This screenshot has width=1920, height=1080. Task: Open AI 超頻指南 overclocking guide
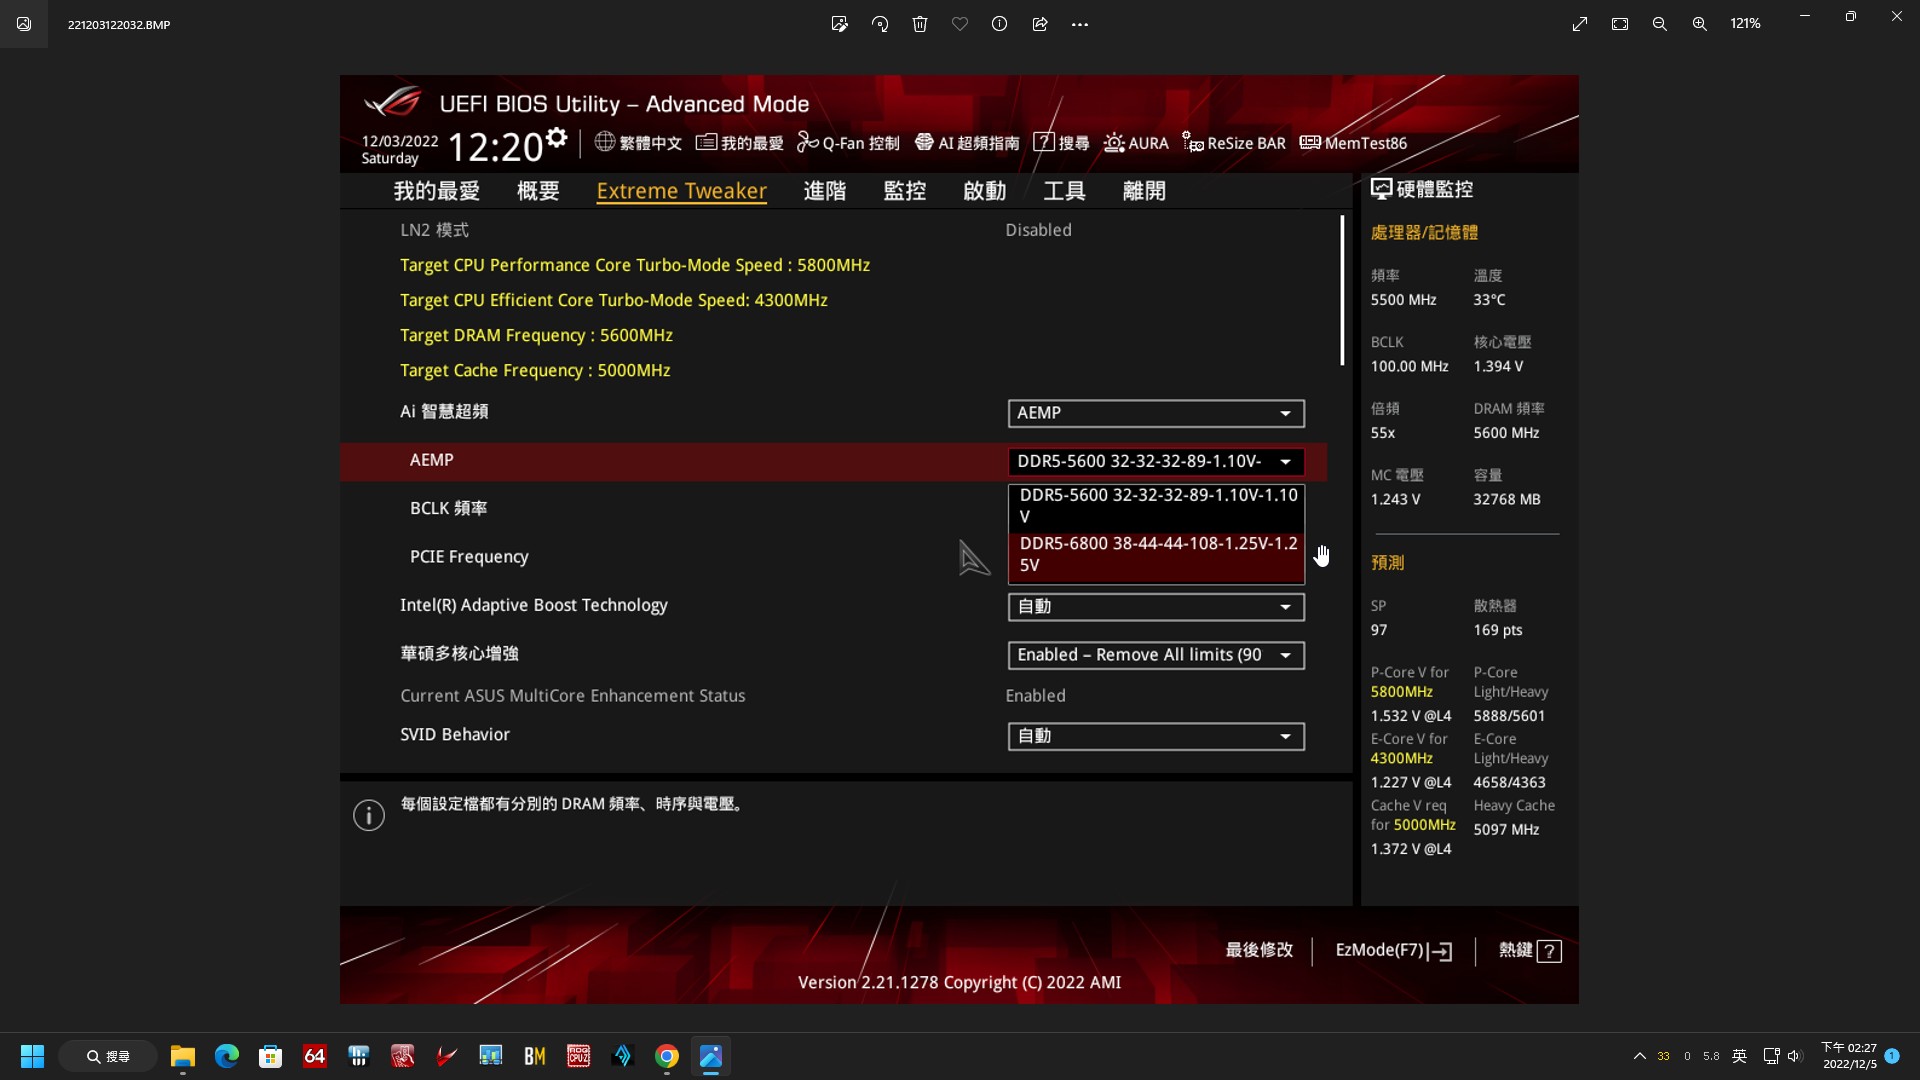coord(967,143)
